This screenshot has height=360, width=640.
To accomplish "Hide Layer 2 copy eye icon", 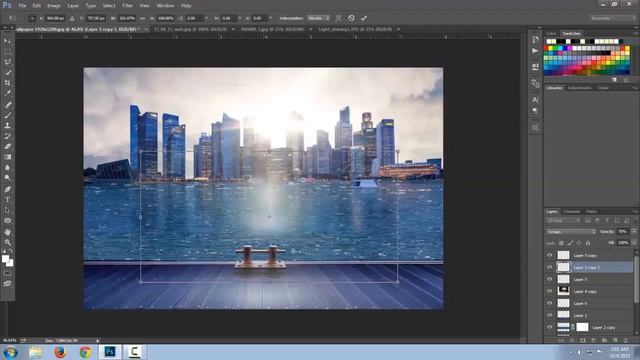I will pyautogui.click(x=549, y=327).
